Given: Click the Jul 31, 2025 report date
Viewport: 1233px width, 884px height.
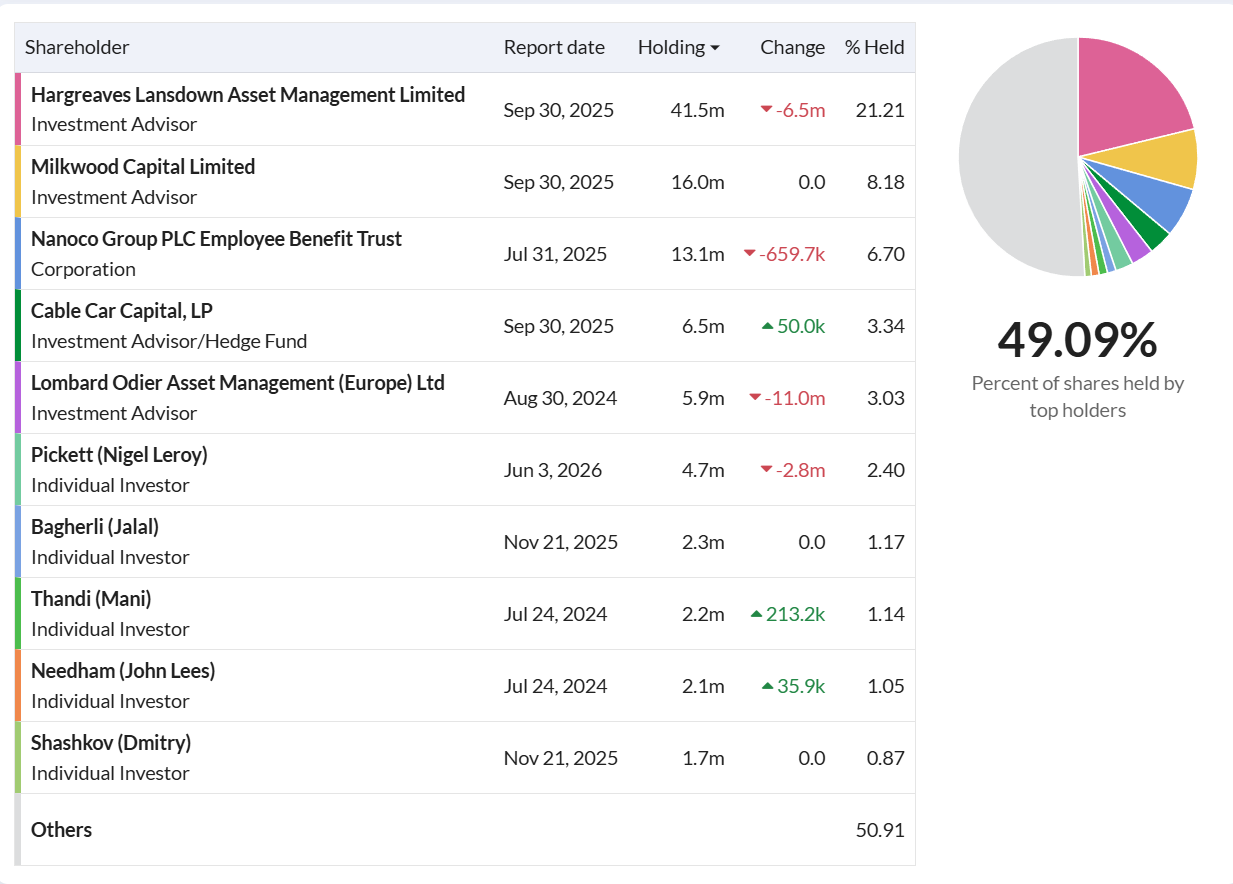Looking at the screenshot, I should pos(555,254).
